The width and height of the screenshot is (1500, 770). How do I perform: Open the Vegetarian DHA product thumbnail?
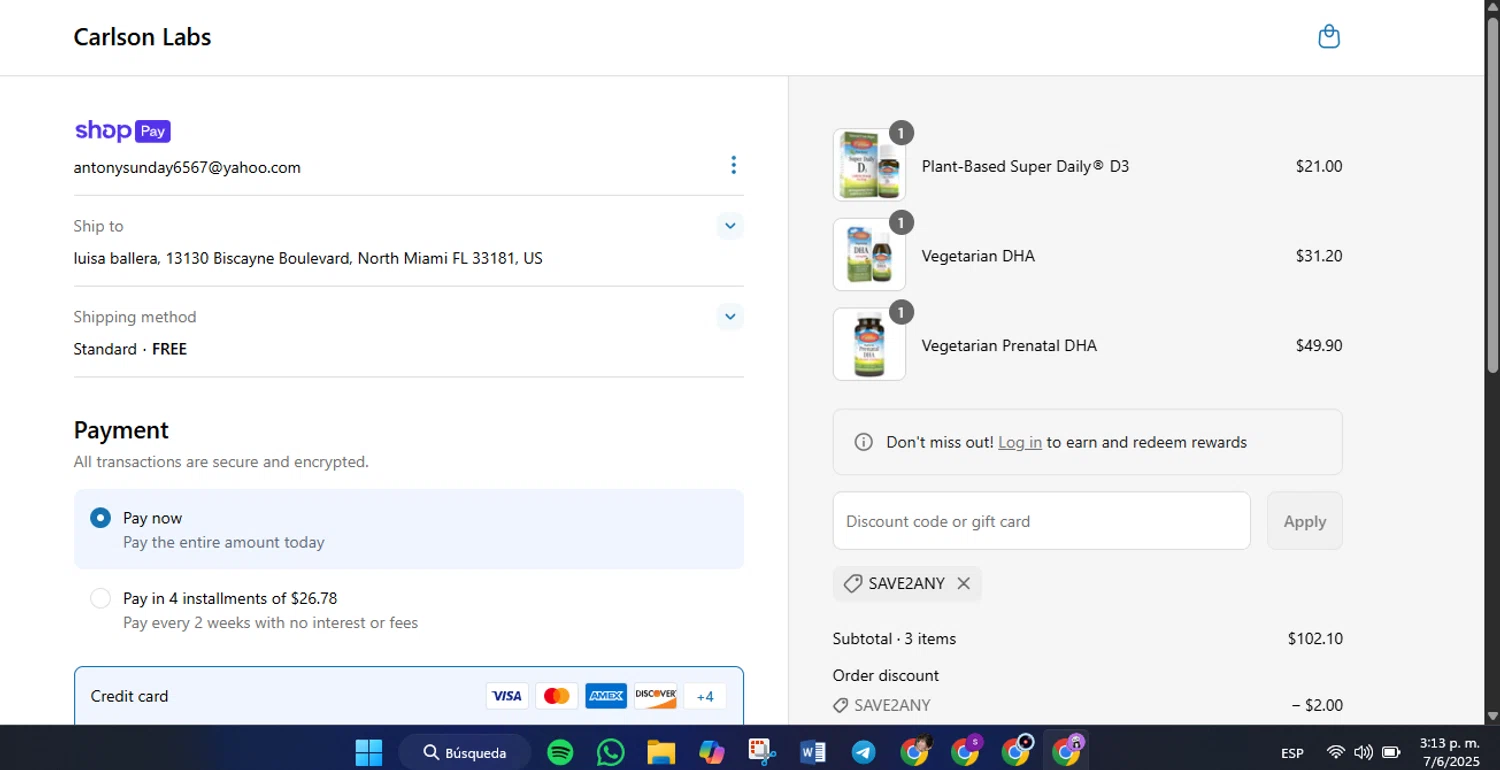pyautogui.click(x=869, y=255)
